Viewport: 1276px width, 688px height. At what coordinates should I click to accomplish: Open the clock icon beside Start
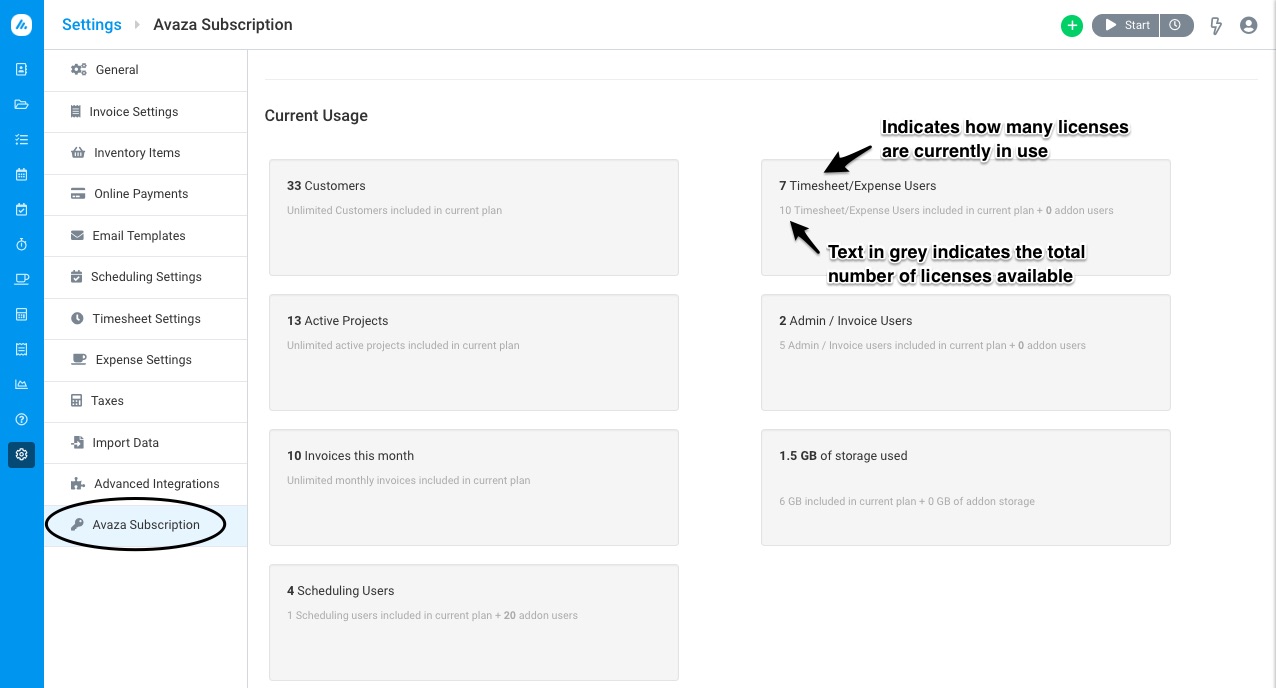point(1176,25)
